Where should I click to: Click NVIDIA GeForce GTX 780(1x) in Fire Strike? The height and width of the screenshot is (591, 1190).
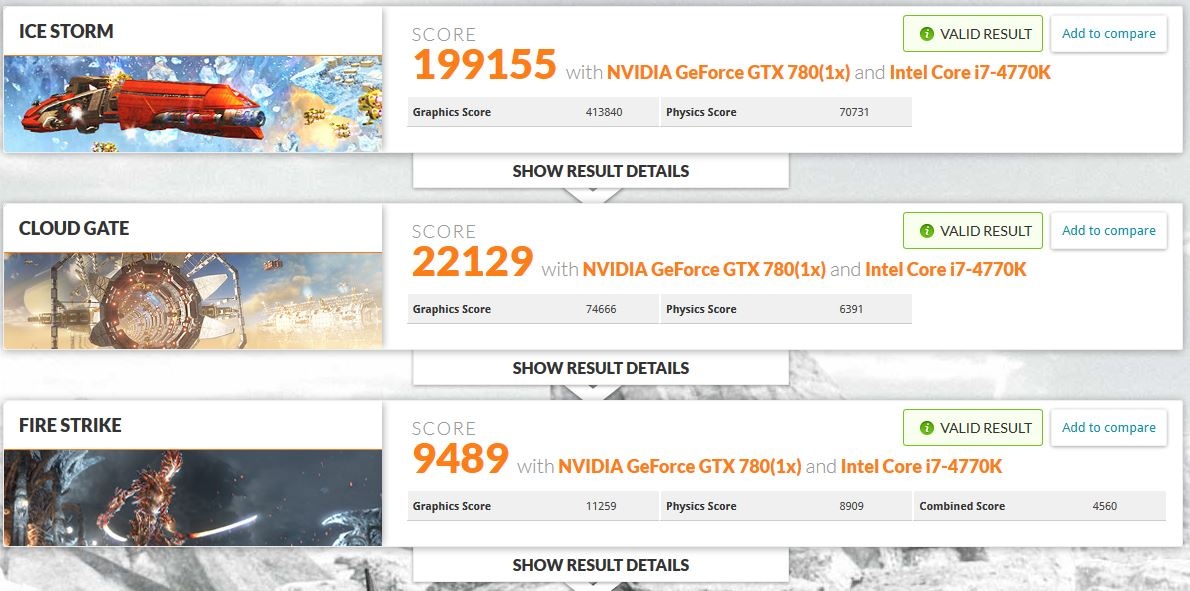coord(679,467)
